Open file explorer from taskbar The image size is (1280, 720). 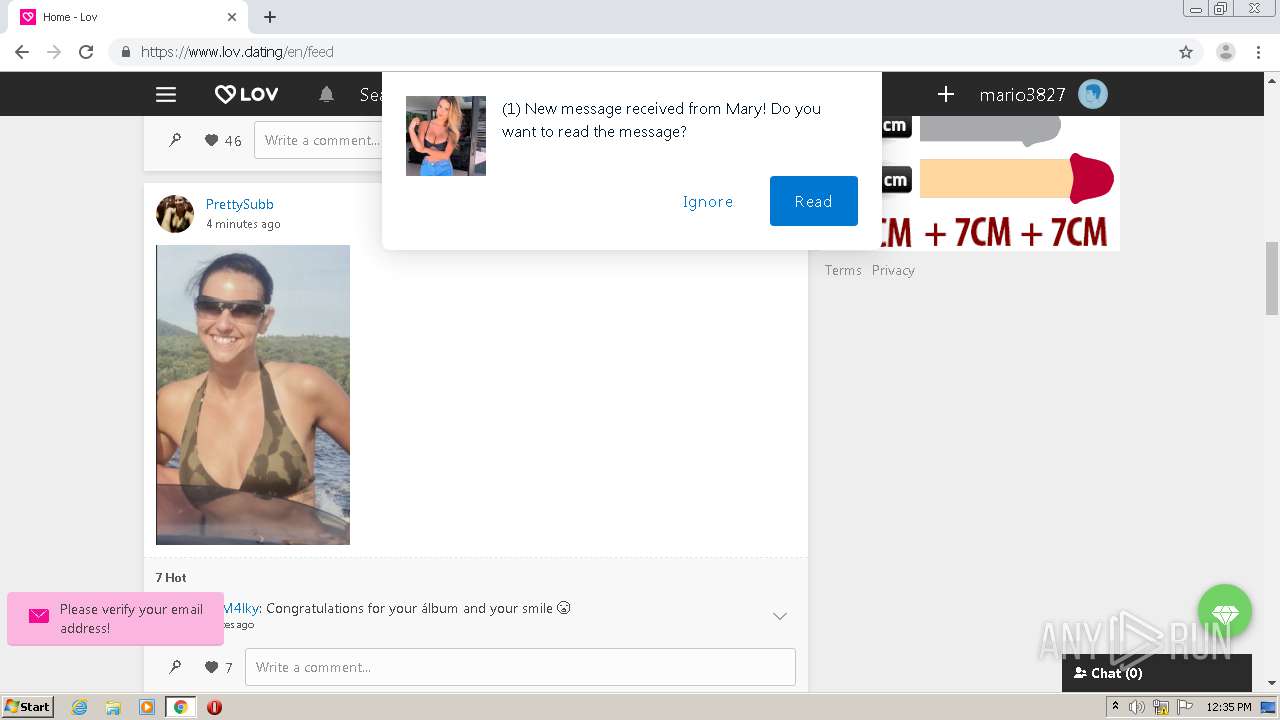coord(113,707)
